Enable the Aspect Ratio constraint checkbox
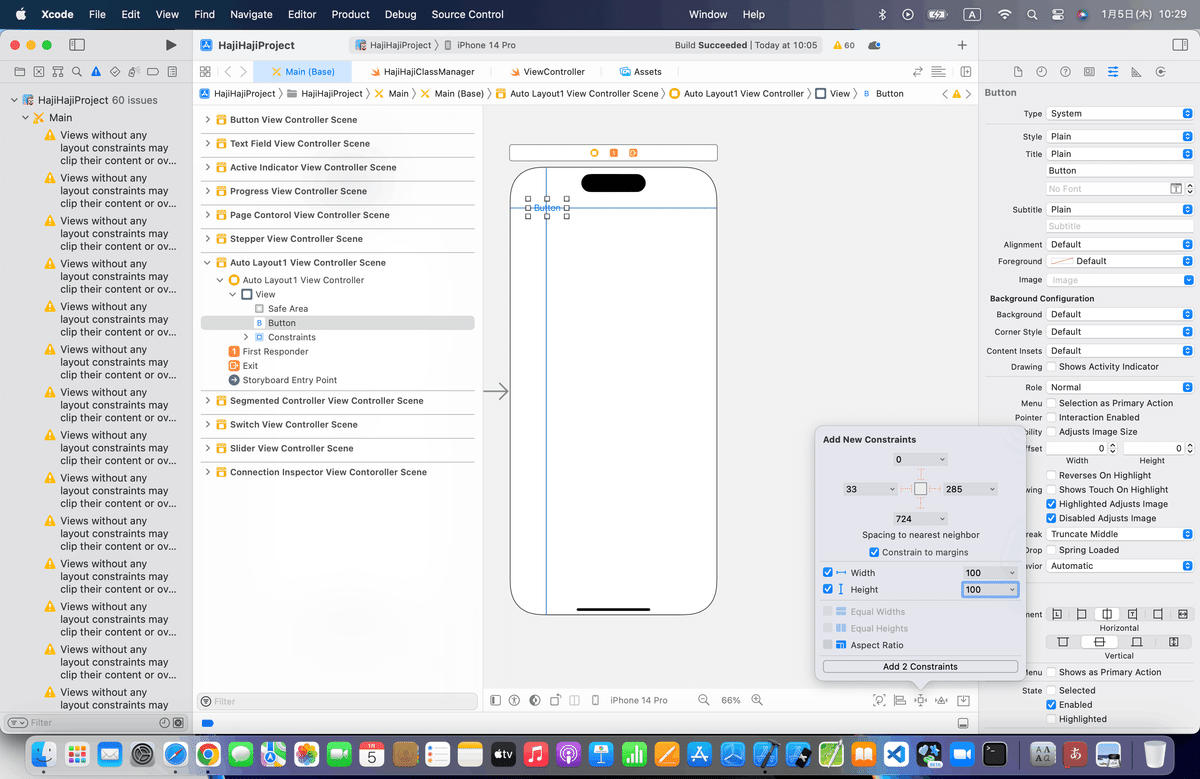This screenshot has width=1200, height=779. coord(828,645)
